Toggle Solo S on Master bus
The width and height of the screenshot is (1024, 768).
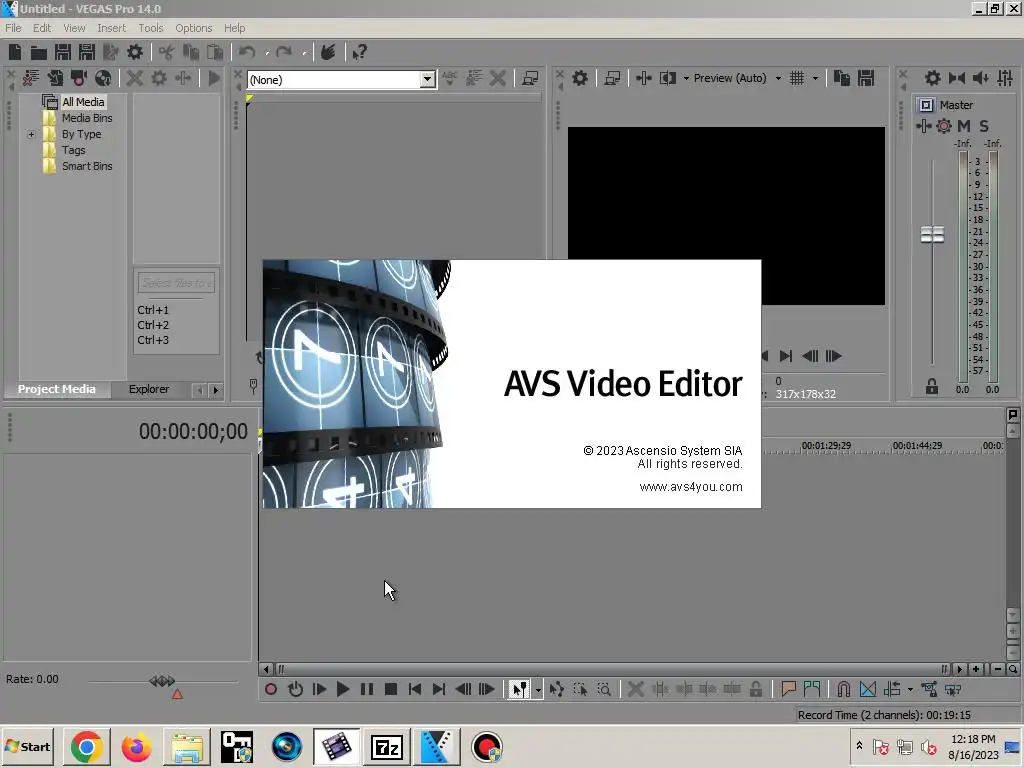coord(984,126)
